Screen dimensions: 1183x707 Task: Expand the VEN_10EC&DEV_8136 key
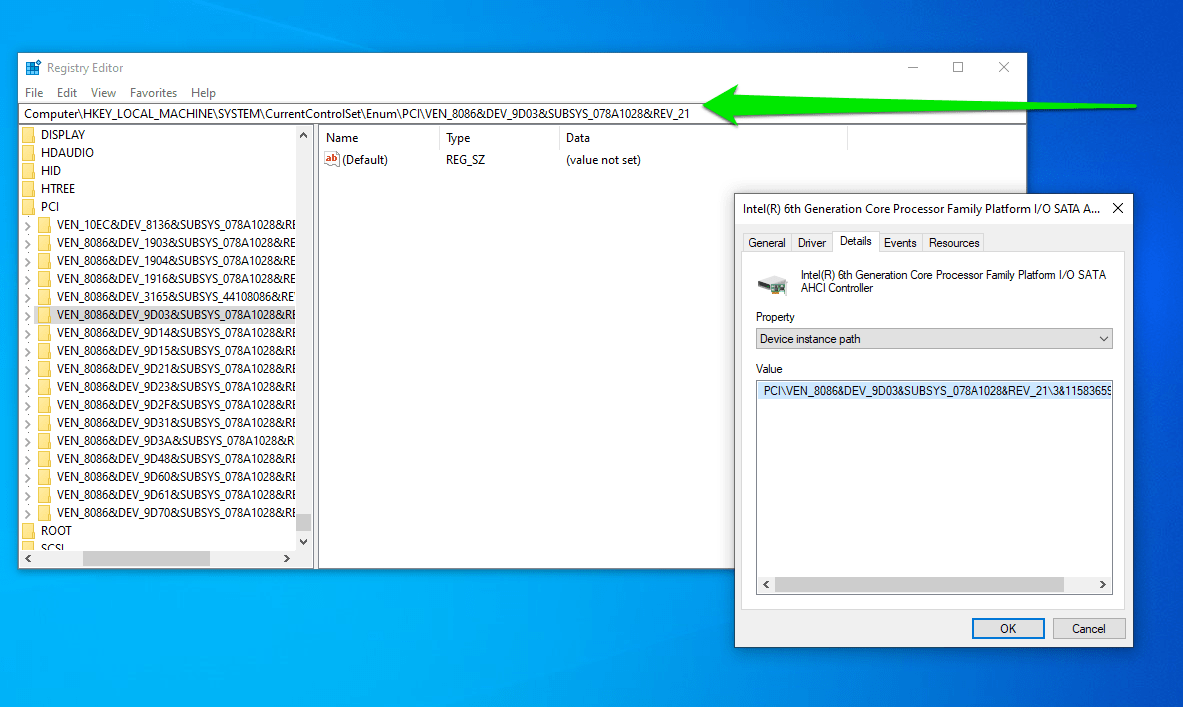28,226
